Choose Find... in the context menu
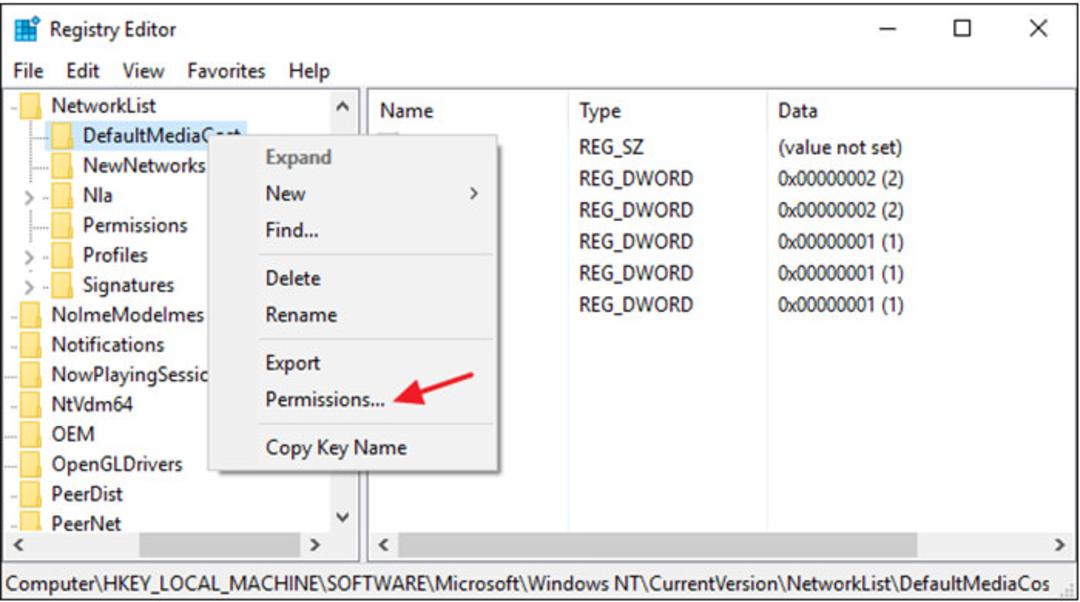Screen dimensions: 1080x602 coord(292,230)
